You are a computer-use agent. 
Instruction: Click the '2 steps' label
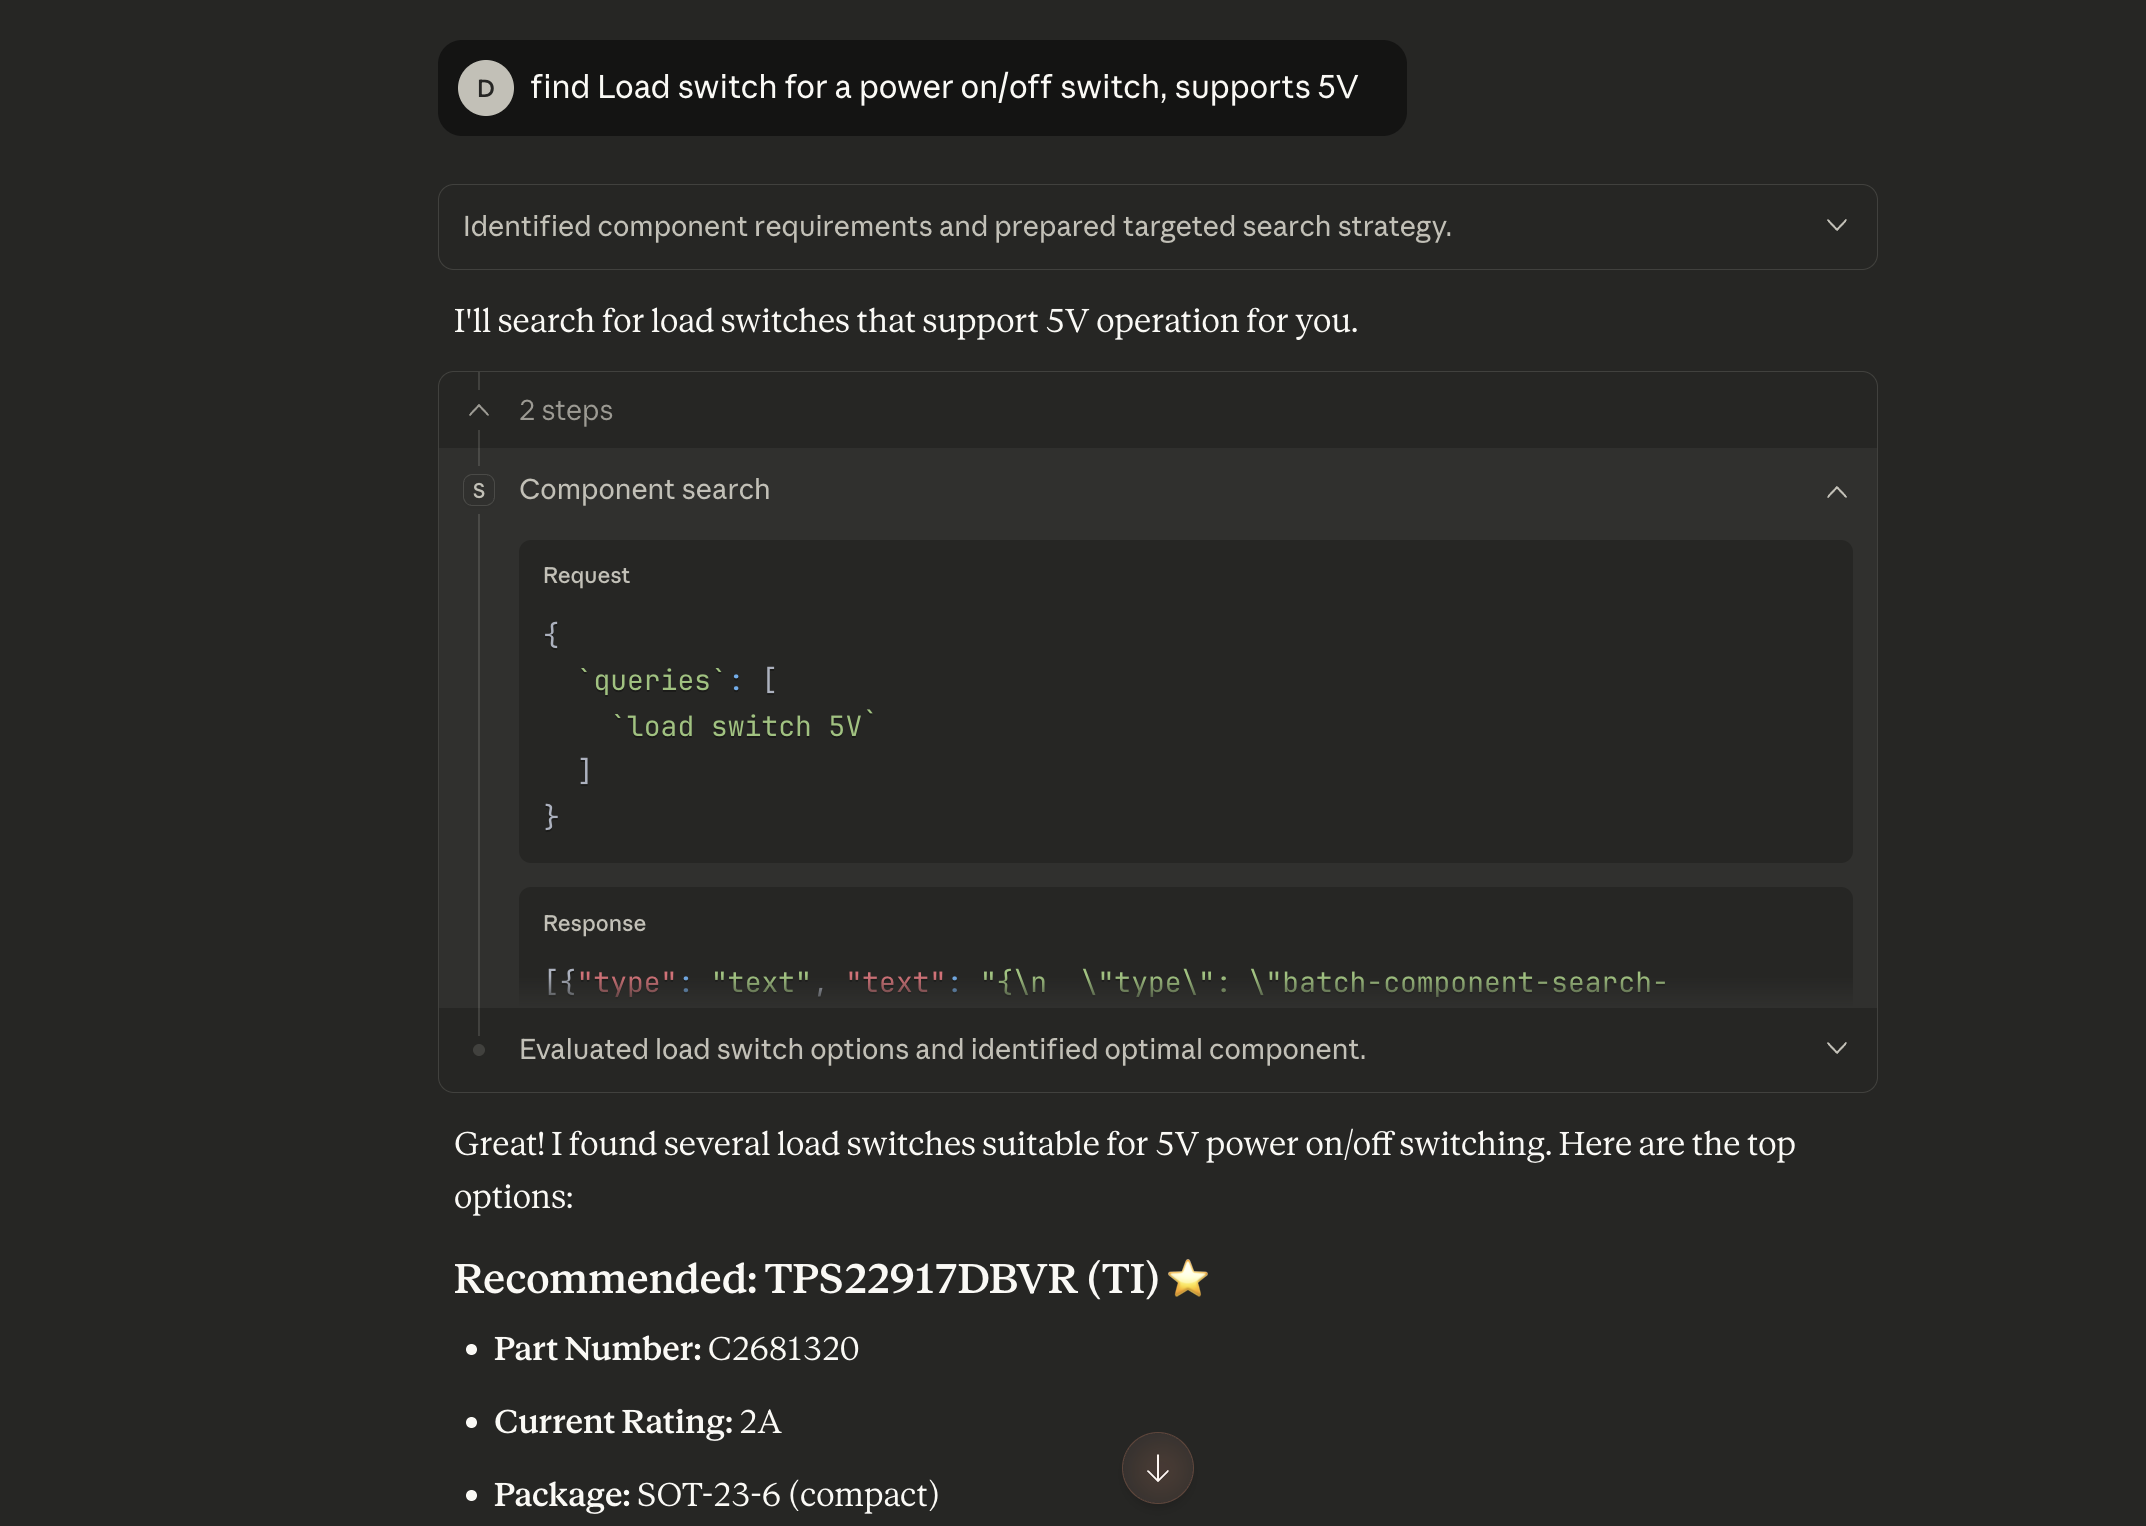[566, 411]
